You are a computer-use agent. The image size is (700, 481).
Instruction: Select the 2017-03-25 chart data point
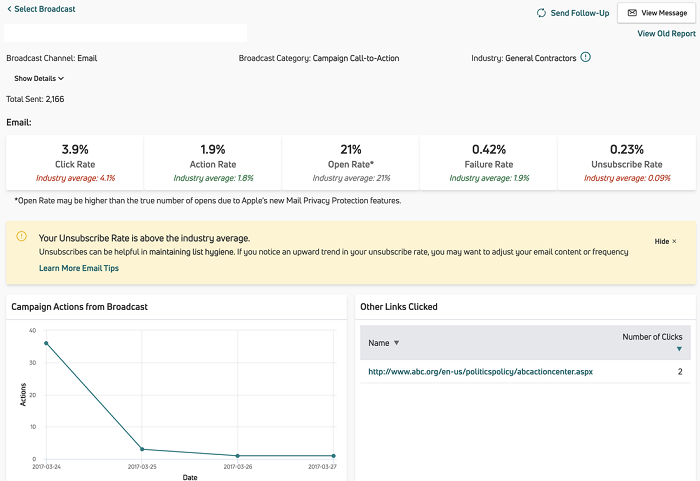point(142,449)
